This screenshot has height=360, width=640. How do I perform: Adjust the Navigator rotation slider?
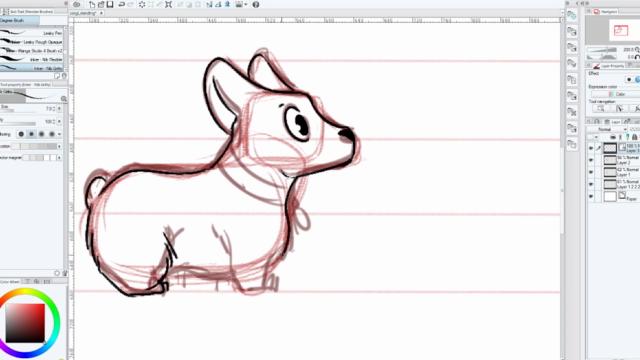click(602, 57)
